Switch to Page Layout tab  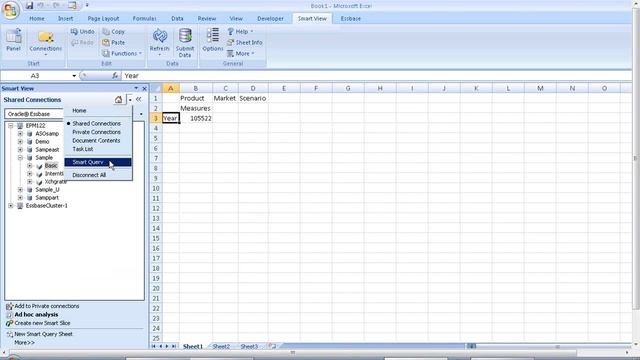103,18
